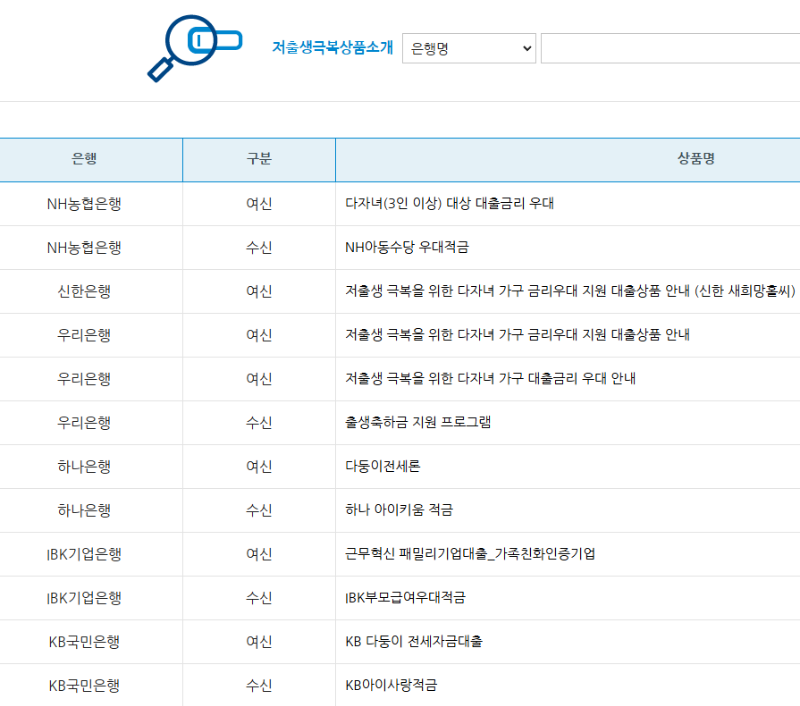Screen dimensions: 800x706
Task: Click the dropdown chevron next to 은행명
Action: tap(524, 48)
